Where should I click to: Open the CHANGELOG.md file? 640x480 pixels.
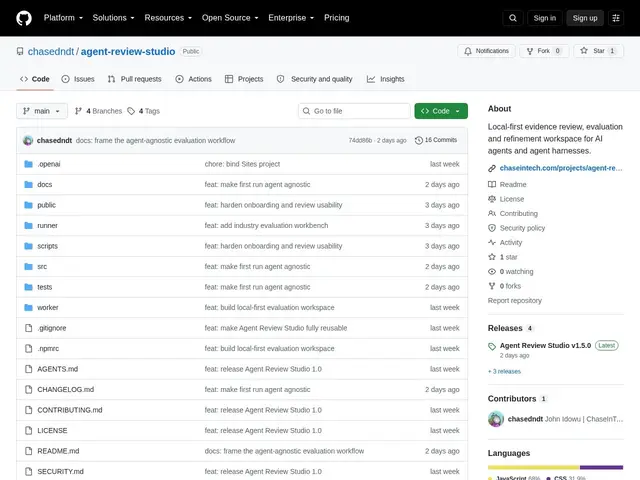(x=66, y=389)
